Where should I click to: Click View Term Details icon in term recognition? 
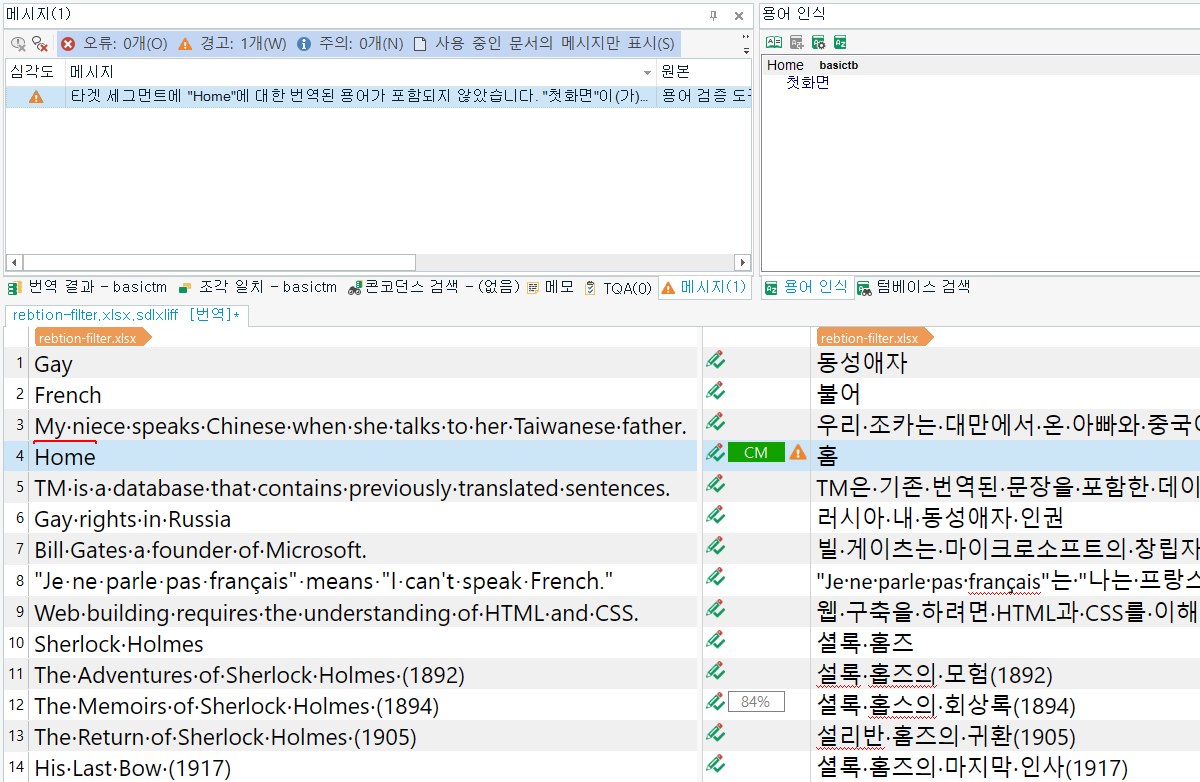[x=774, y=42]
